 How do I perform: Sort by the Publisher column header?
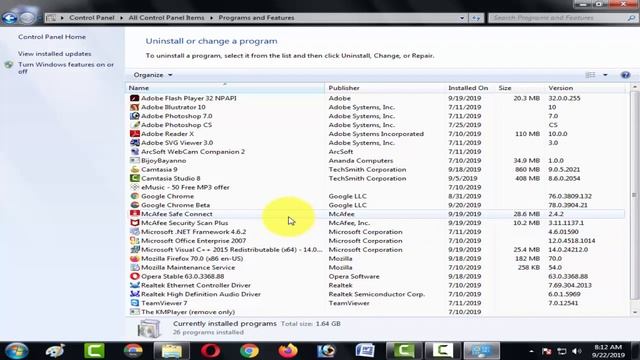click(385, 88)
